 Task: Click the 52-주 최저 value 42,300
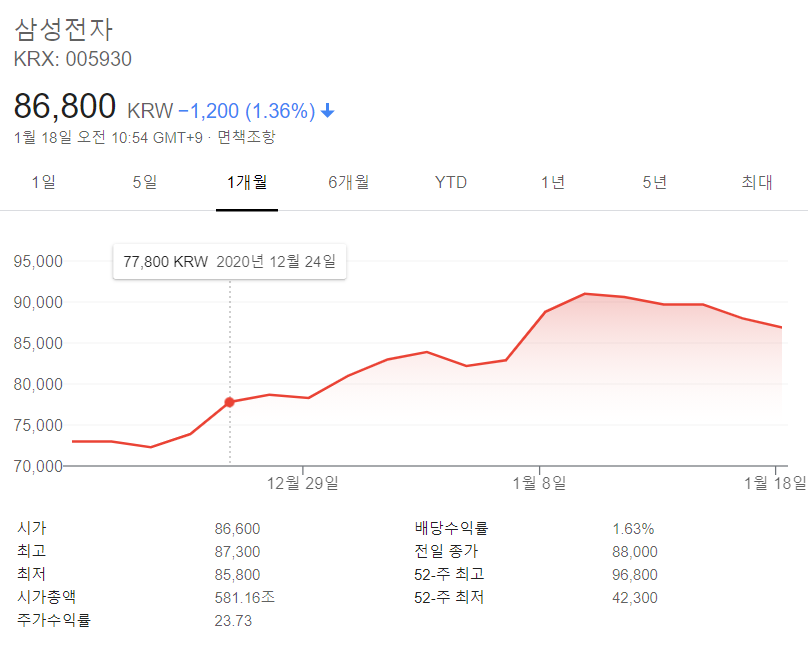click(x=635, y=598)
